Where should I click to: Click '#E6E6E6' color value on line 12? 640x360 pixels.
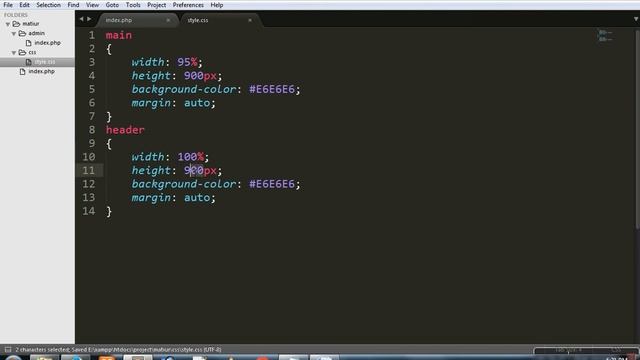pyautogui.click(x=272, y=184)
